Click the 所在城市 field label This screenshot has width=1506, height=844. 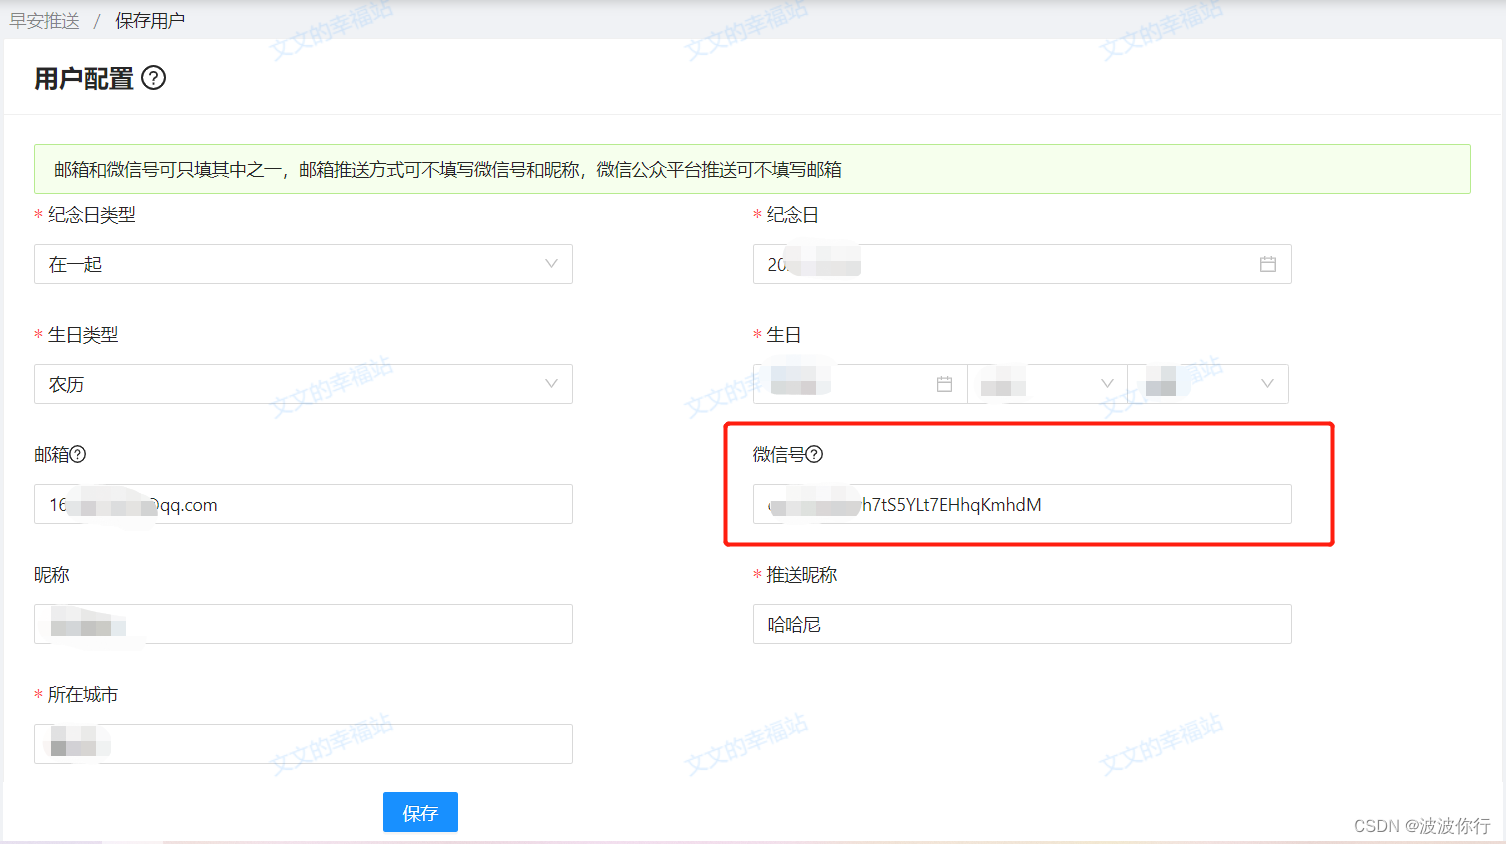tap(83, 695)
